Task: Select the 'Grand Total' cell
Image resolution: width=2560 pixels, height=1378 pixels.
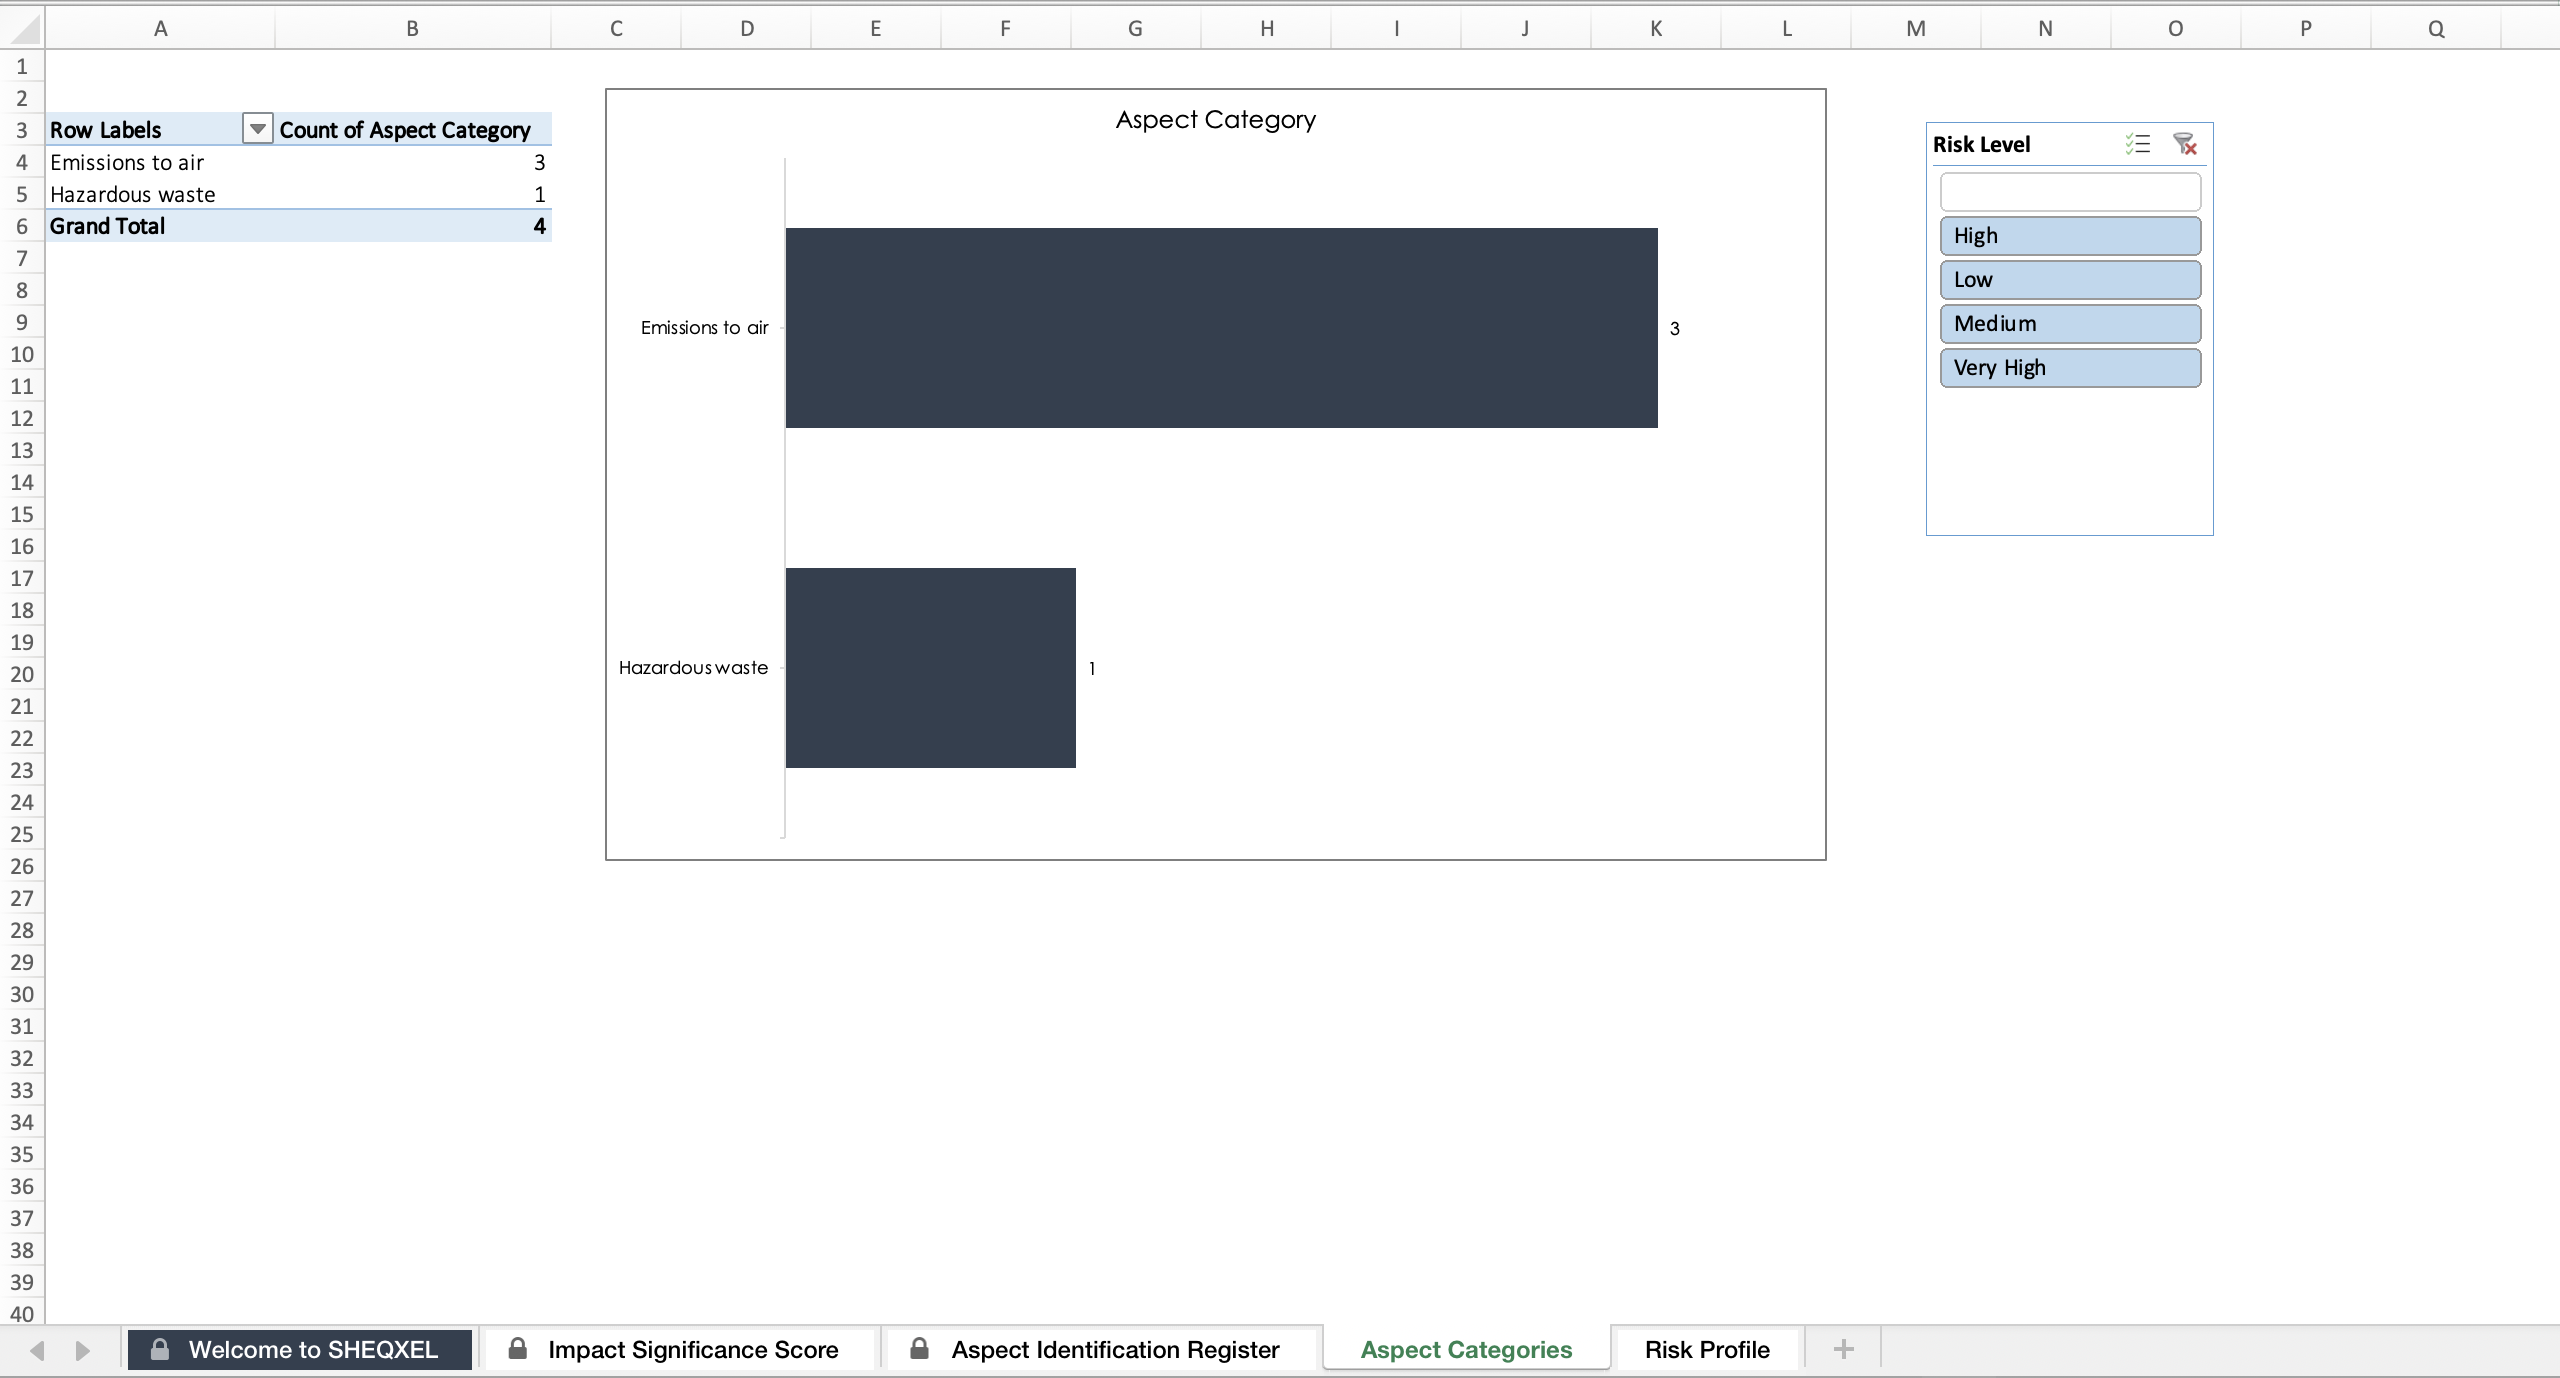Action: click(160, 226)
